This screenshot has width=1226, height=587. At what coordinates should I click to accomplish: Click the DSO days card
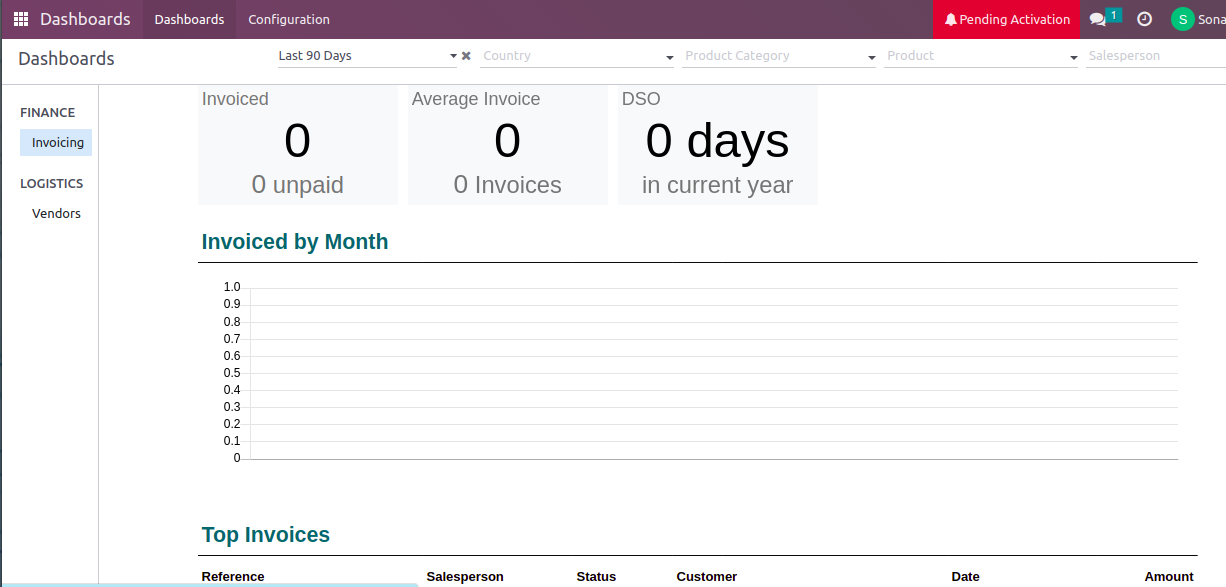(x=717, y=145)
